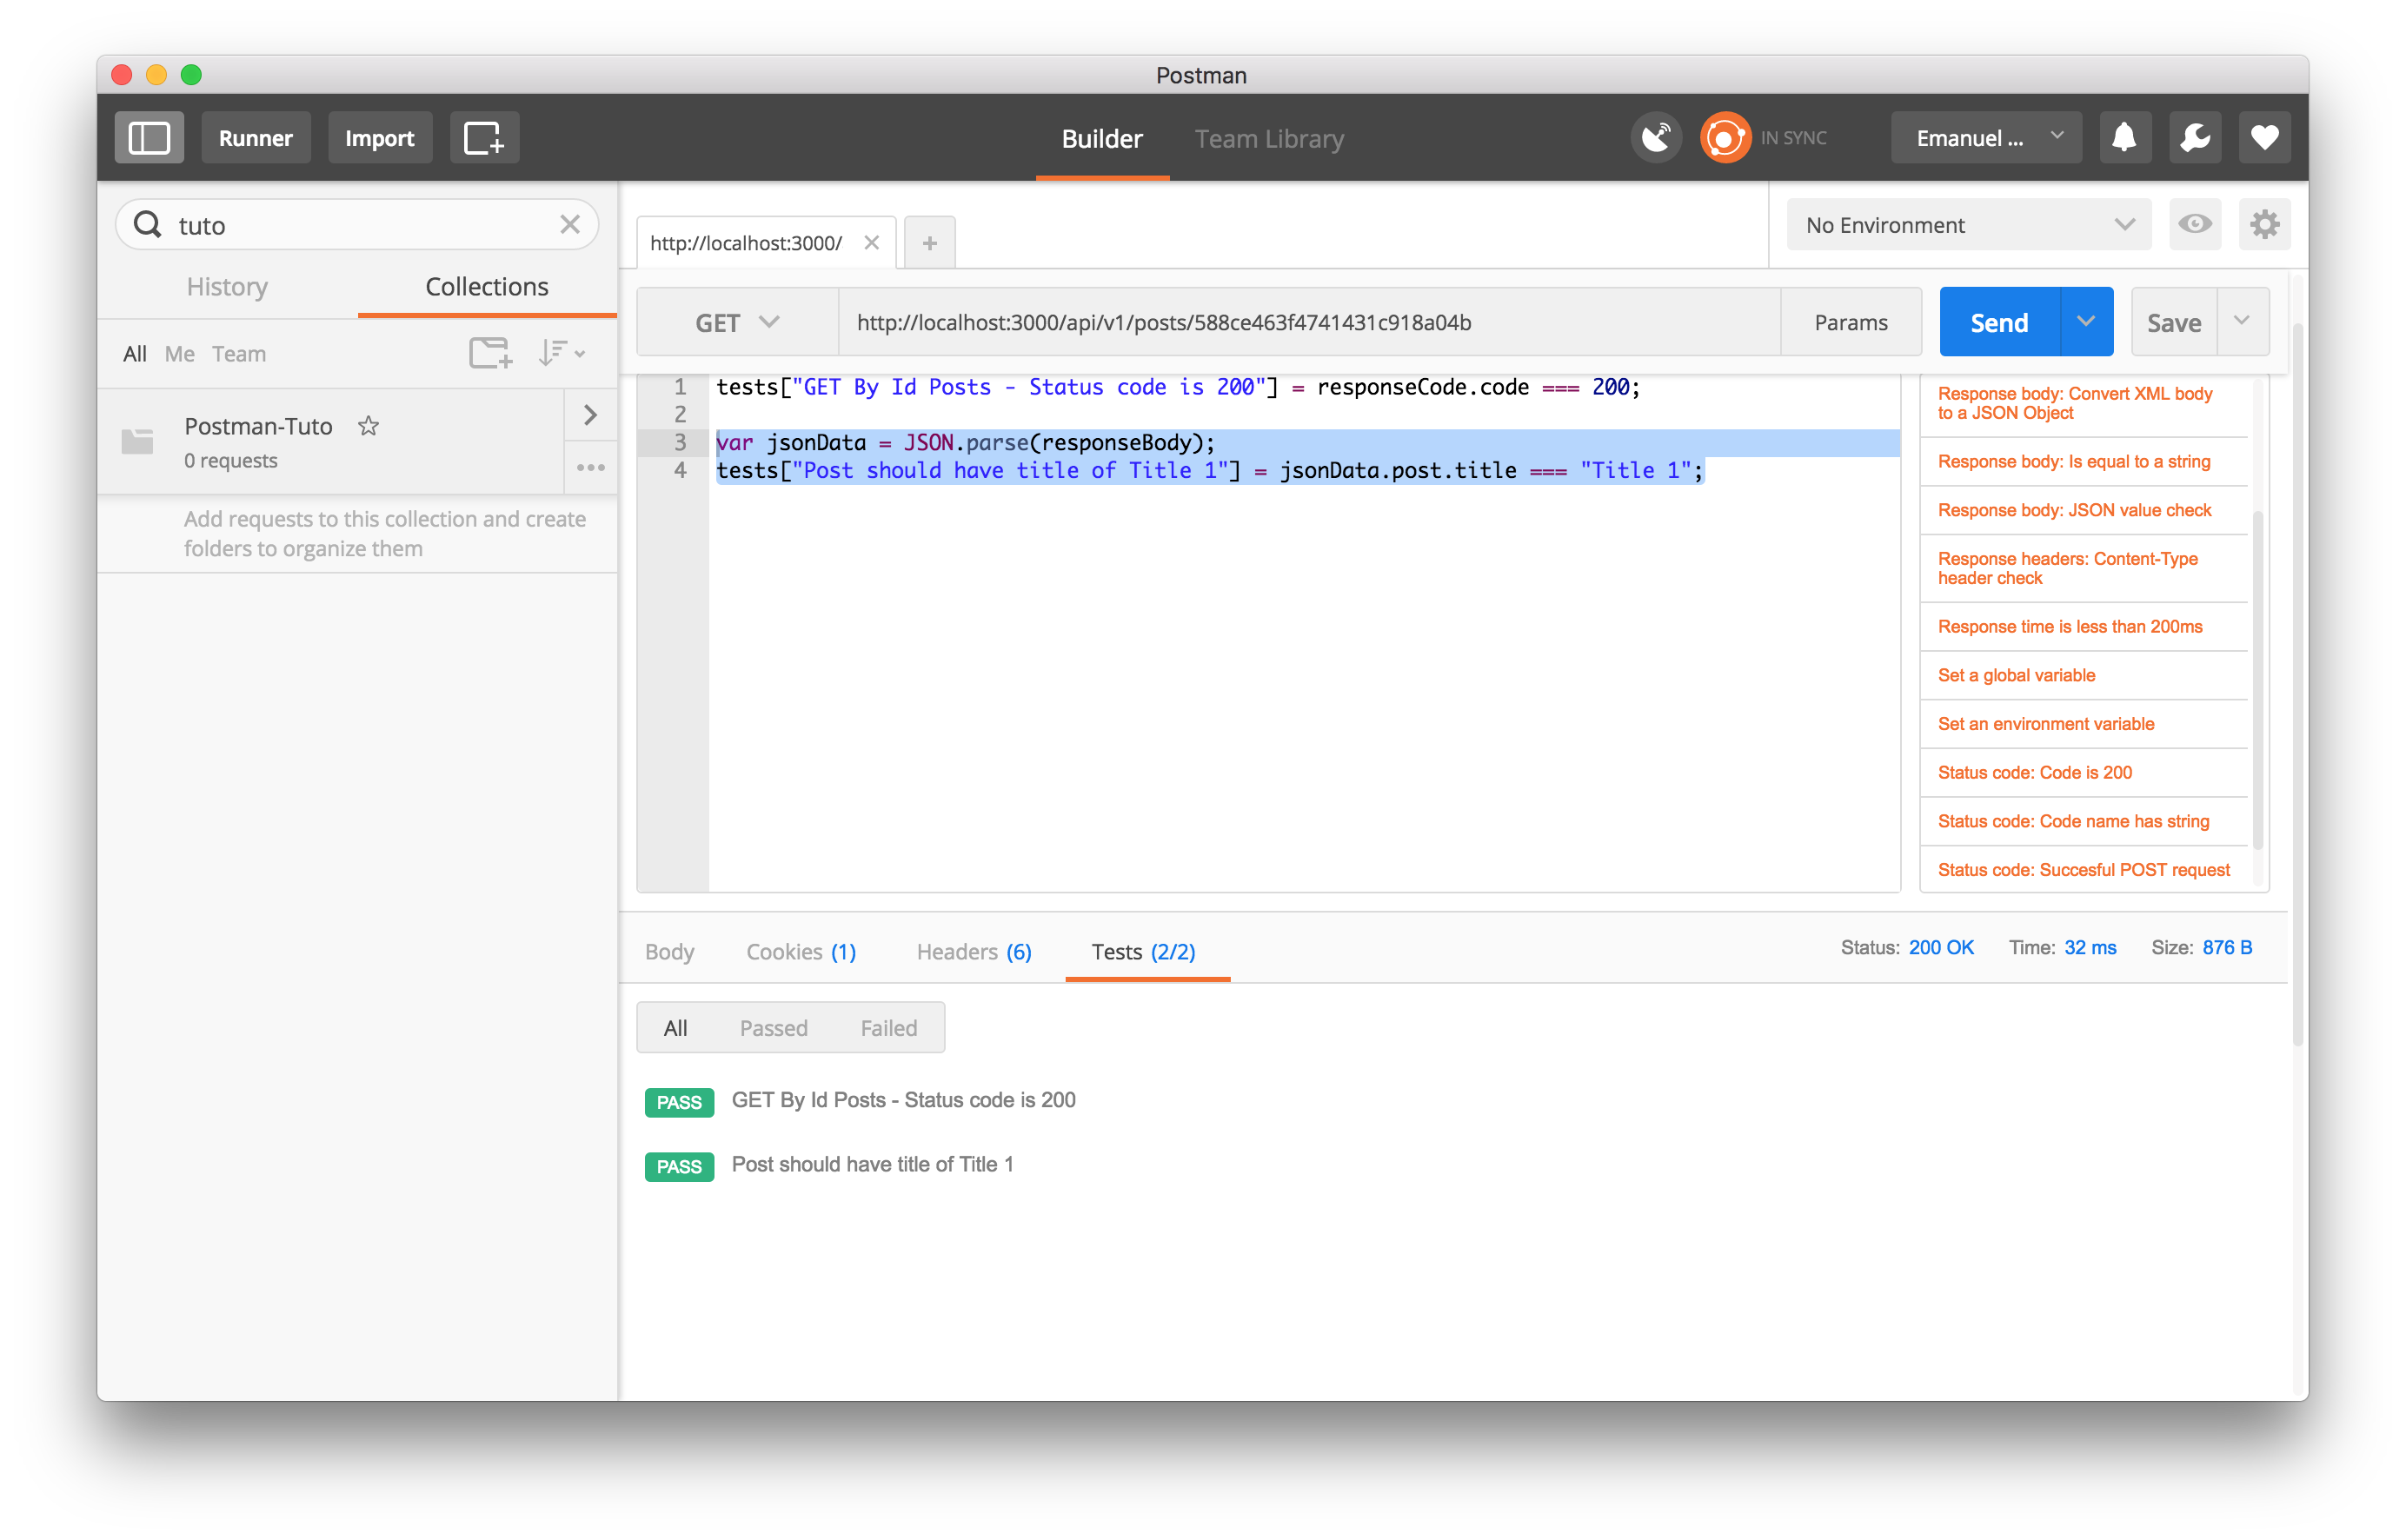
Task: Insert snippet Status code: Code name has string
Action: (x=2075, y=821)
